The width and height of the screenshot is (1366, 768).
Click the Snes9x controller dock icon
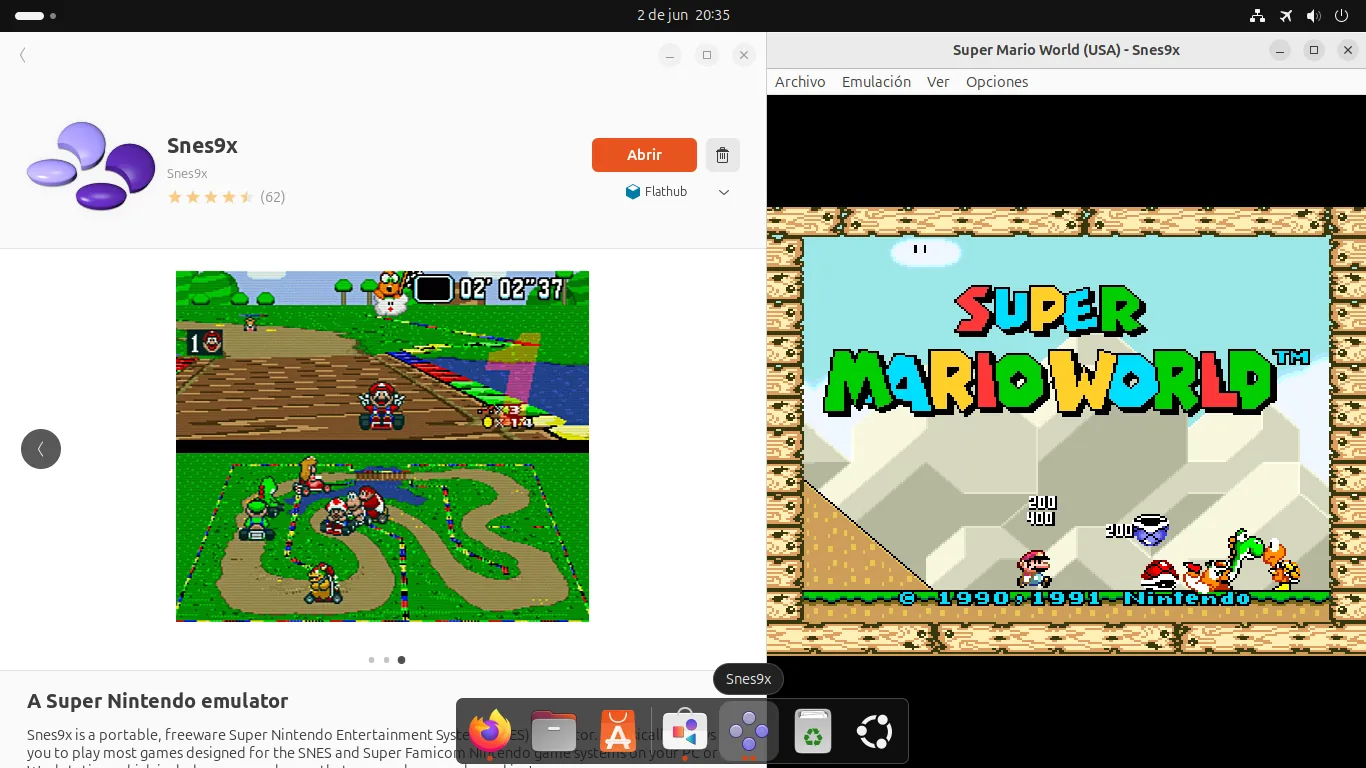pos(748,732)
